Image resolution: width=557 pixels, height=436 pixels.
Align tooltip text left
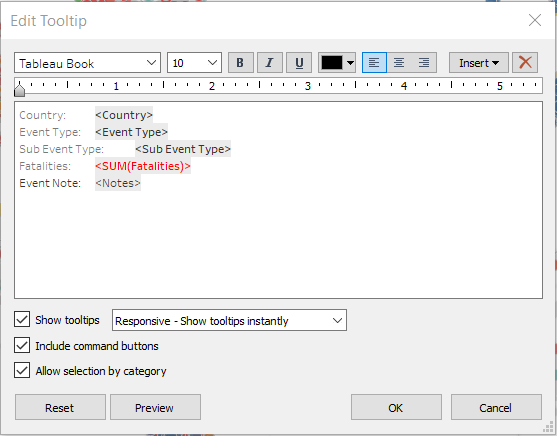pos(374,63)
